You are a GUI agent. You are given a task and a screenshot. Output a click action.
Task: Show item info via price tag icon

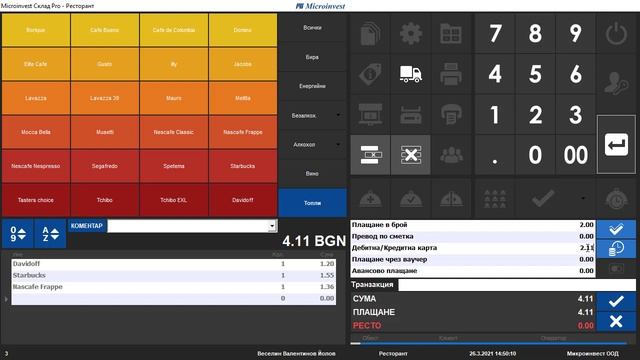click(x=370, y=74)
